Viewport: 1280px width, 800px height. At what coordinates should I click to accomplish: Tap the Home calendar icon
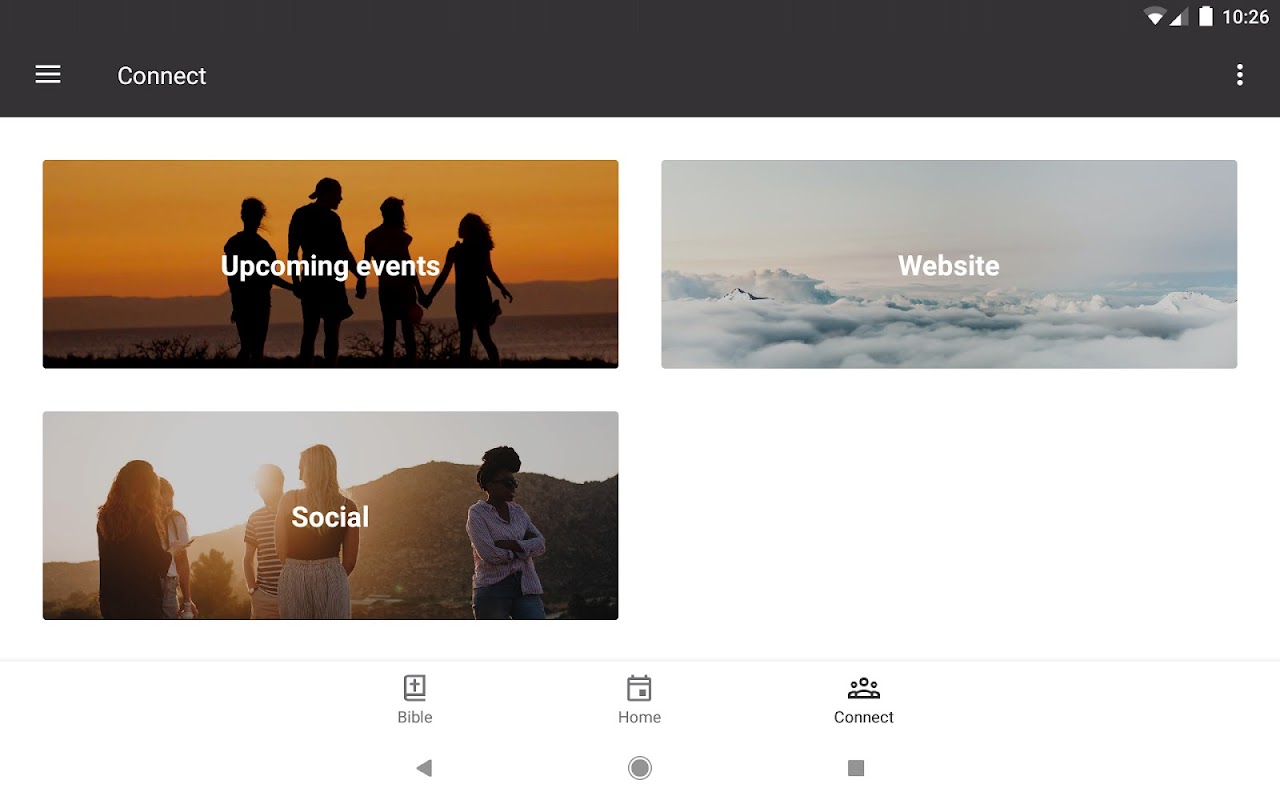pyautogui.click(x=639, y=688)
